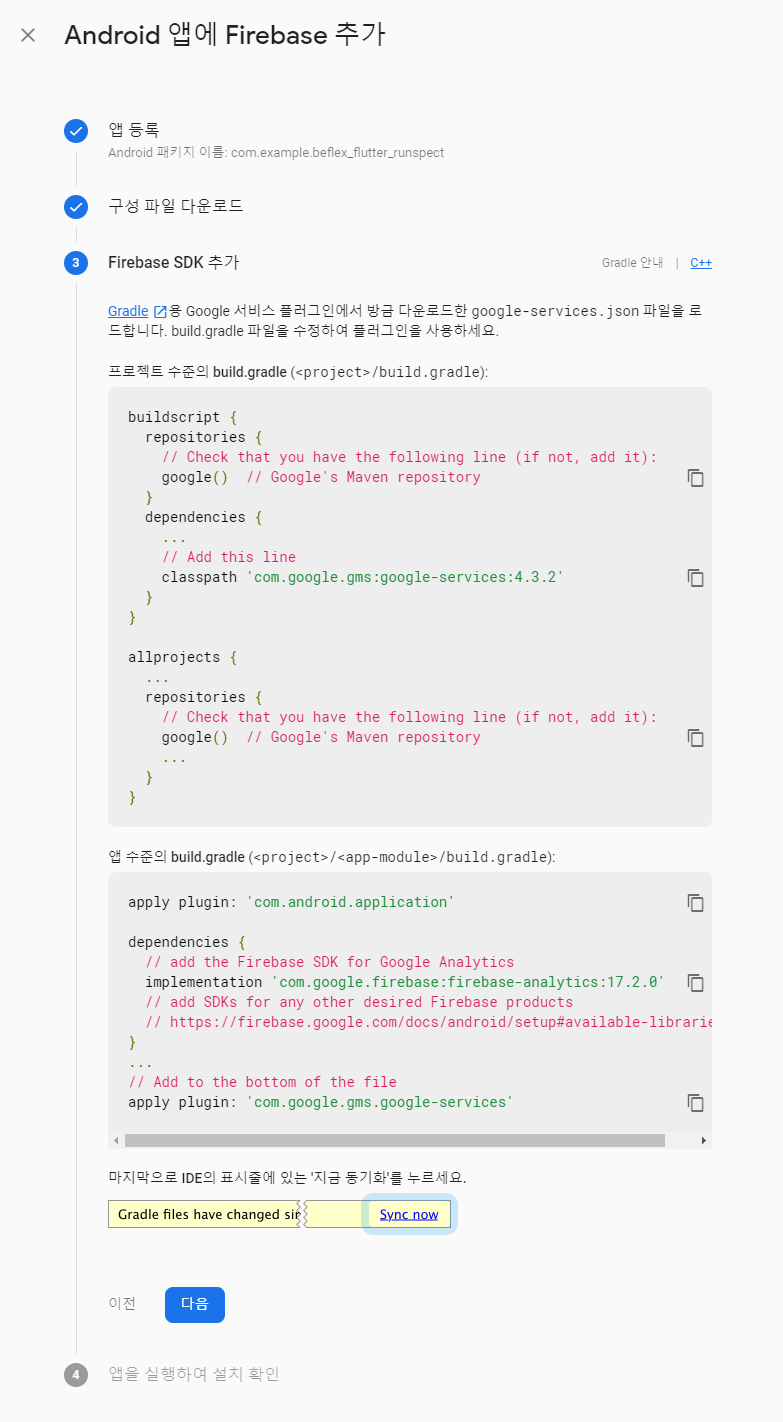Image resolution: width=783 pixels, height=1422 pixels.
Task: Open the 앱을 실행하여 설치 확인 step
Action: (194, 1374)
